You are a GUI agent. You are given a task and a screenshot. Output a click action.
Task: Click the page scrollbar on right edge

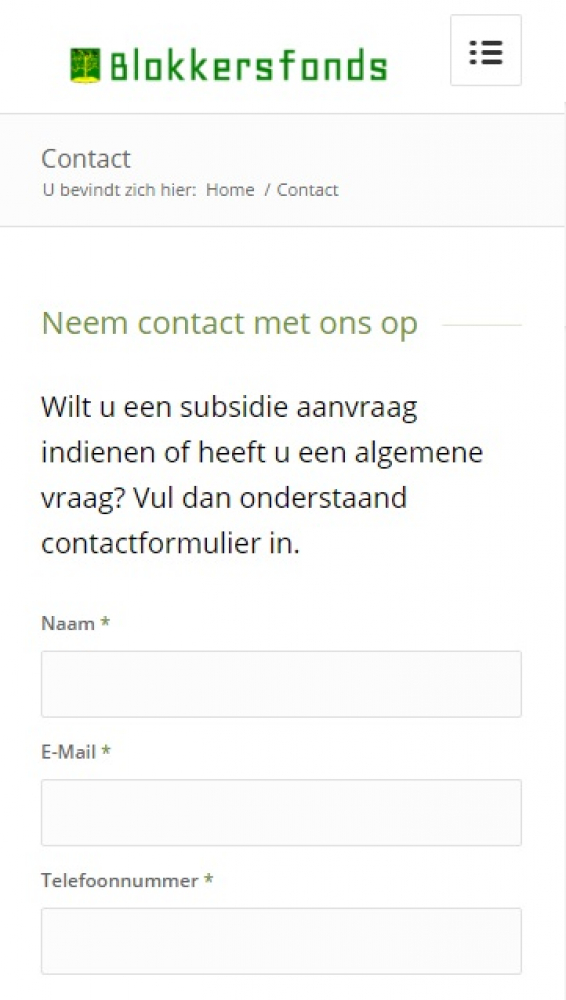click(x=564, y=214)
